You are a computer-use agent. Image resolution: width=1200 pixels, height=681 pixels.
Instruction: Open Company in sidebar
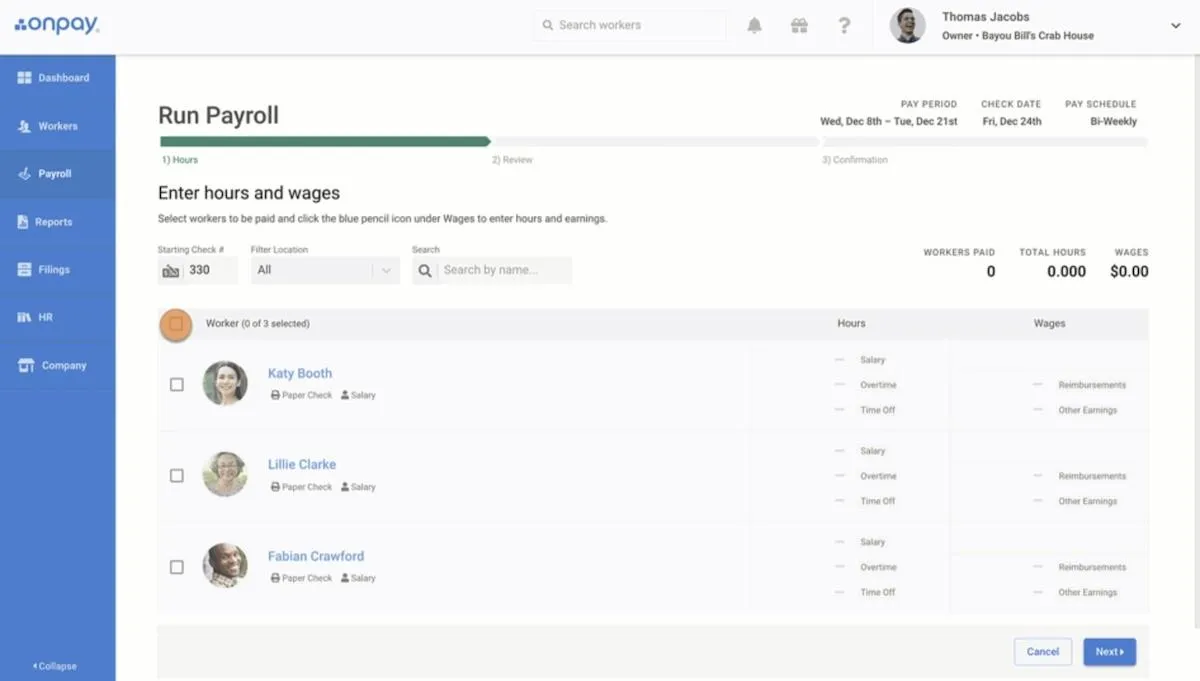point(58,366)
